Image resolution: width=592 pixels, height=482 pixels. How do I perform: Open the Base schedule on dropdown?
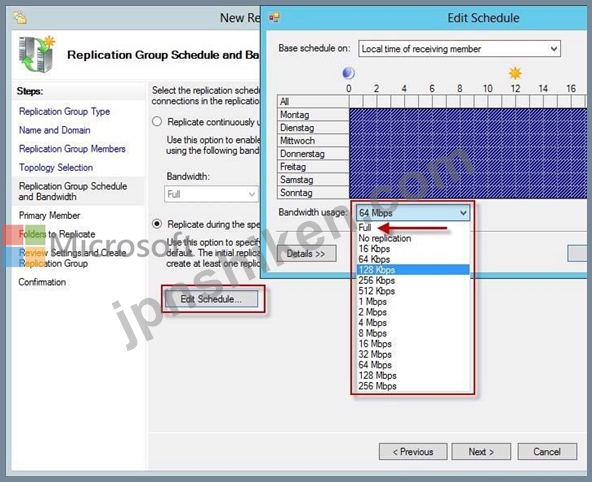(x=459, y=49)
